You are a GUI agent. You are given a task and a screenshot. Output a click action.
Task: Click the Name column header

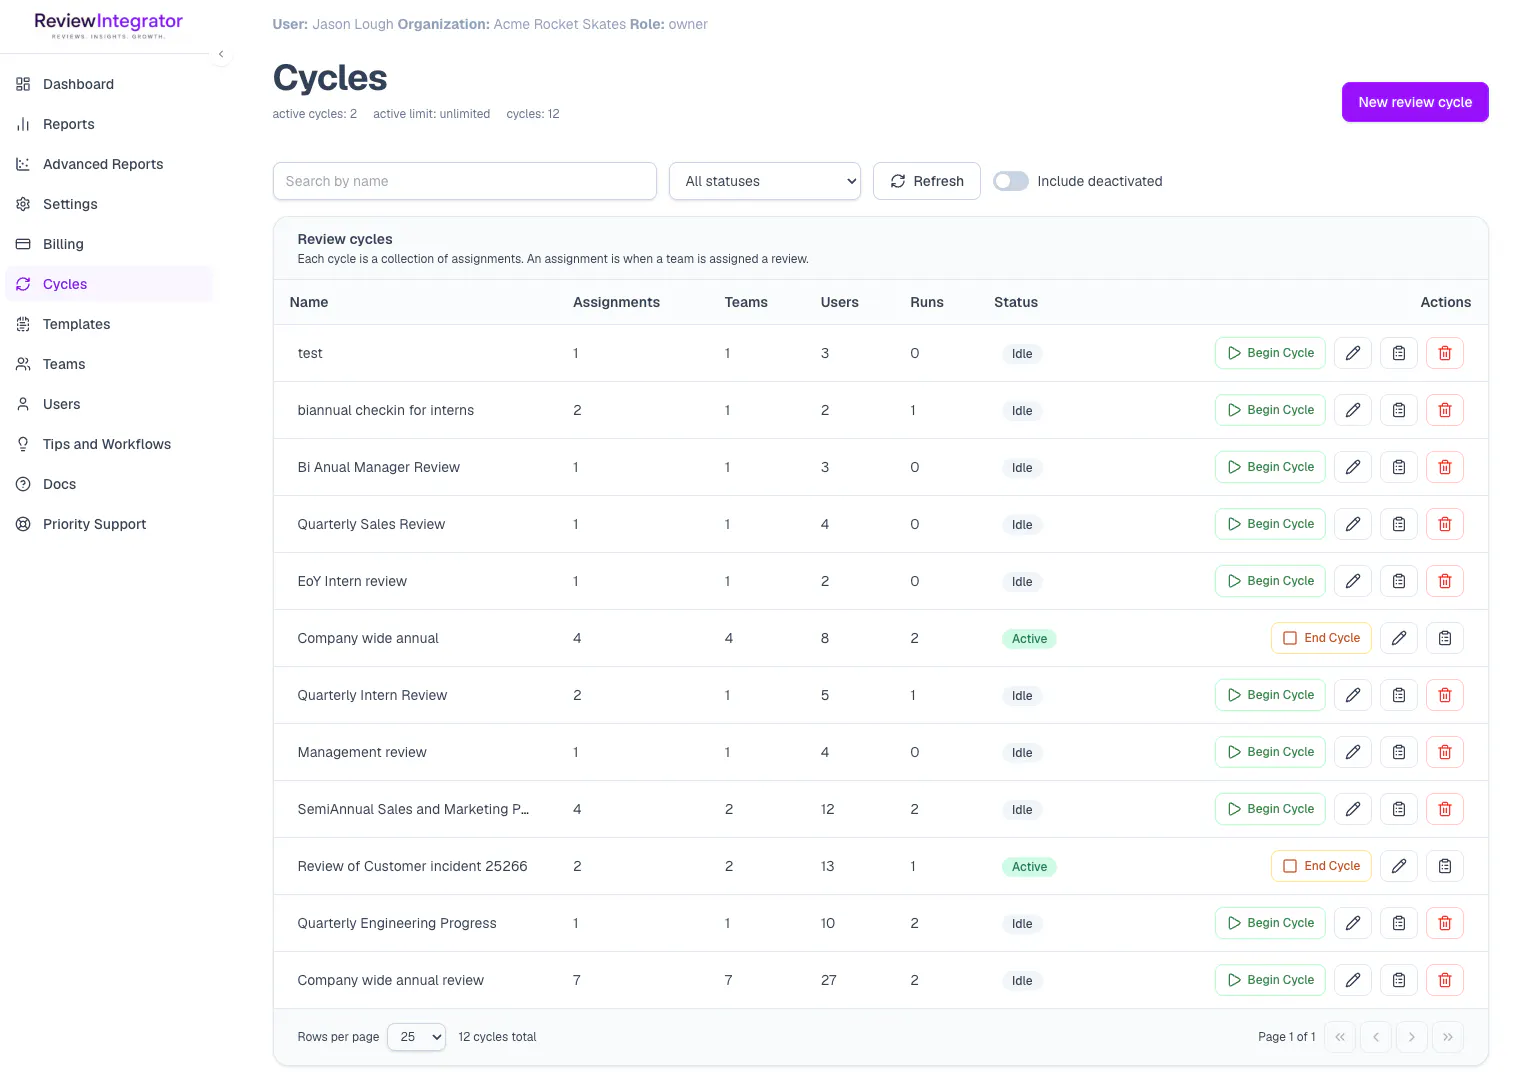tap(309, 302)
